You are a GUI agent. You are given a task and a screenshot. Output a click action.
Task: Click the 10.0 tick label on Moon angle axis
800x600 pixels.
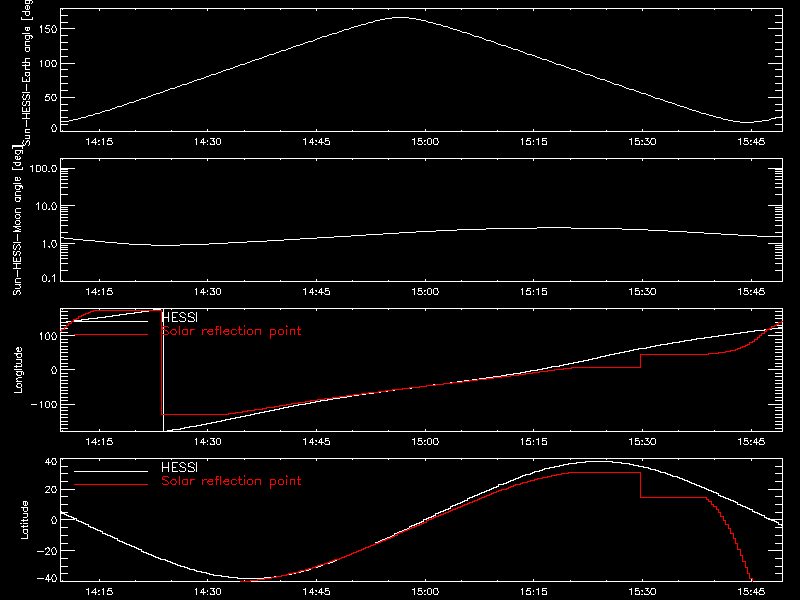tap(46, 206)
